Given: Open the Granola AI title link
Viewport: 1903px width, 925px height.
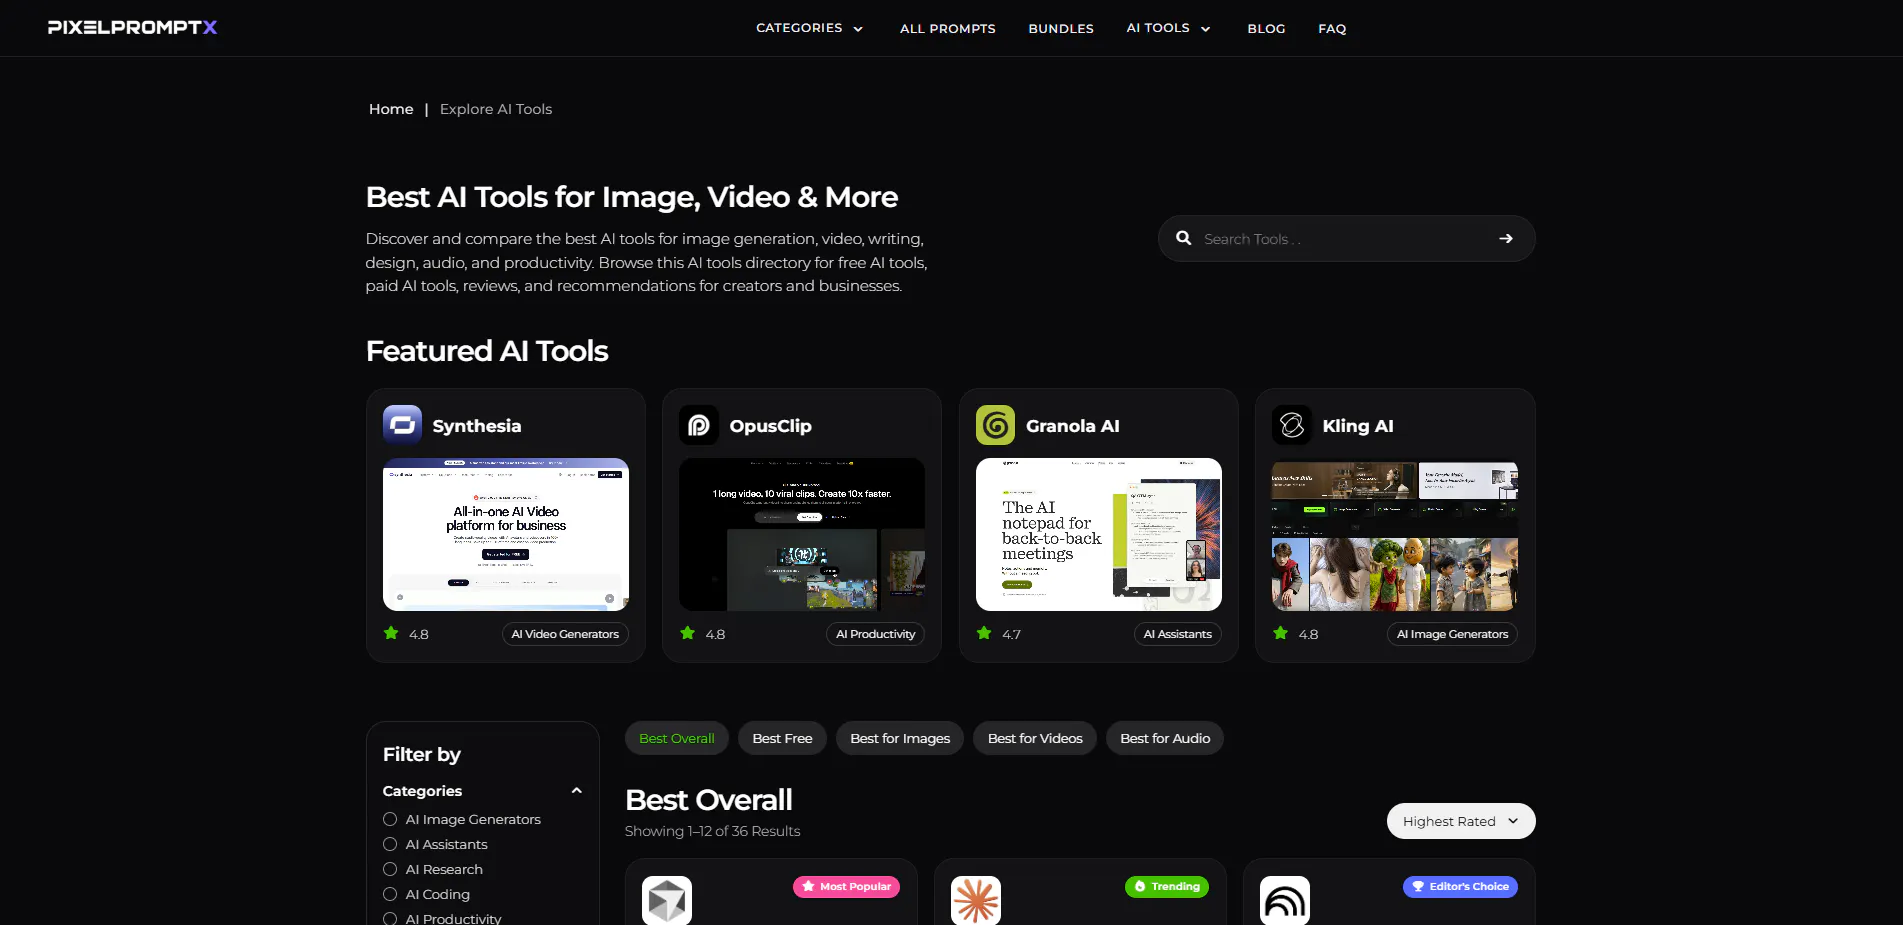Looking at the screenshot, I should [1073, 426].
